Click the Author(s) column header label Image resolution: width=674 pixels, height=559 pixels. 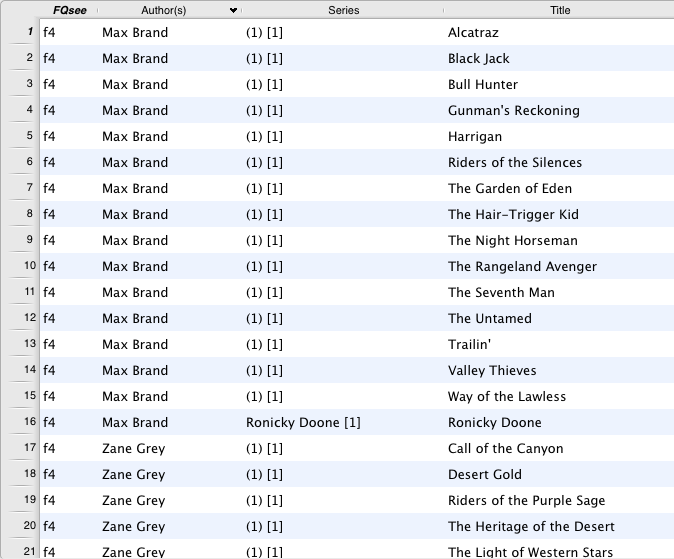click(163, 10)
